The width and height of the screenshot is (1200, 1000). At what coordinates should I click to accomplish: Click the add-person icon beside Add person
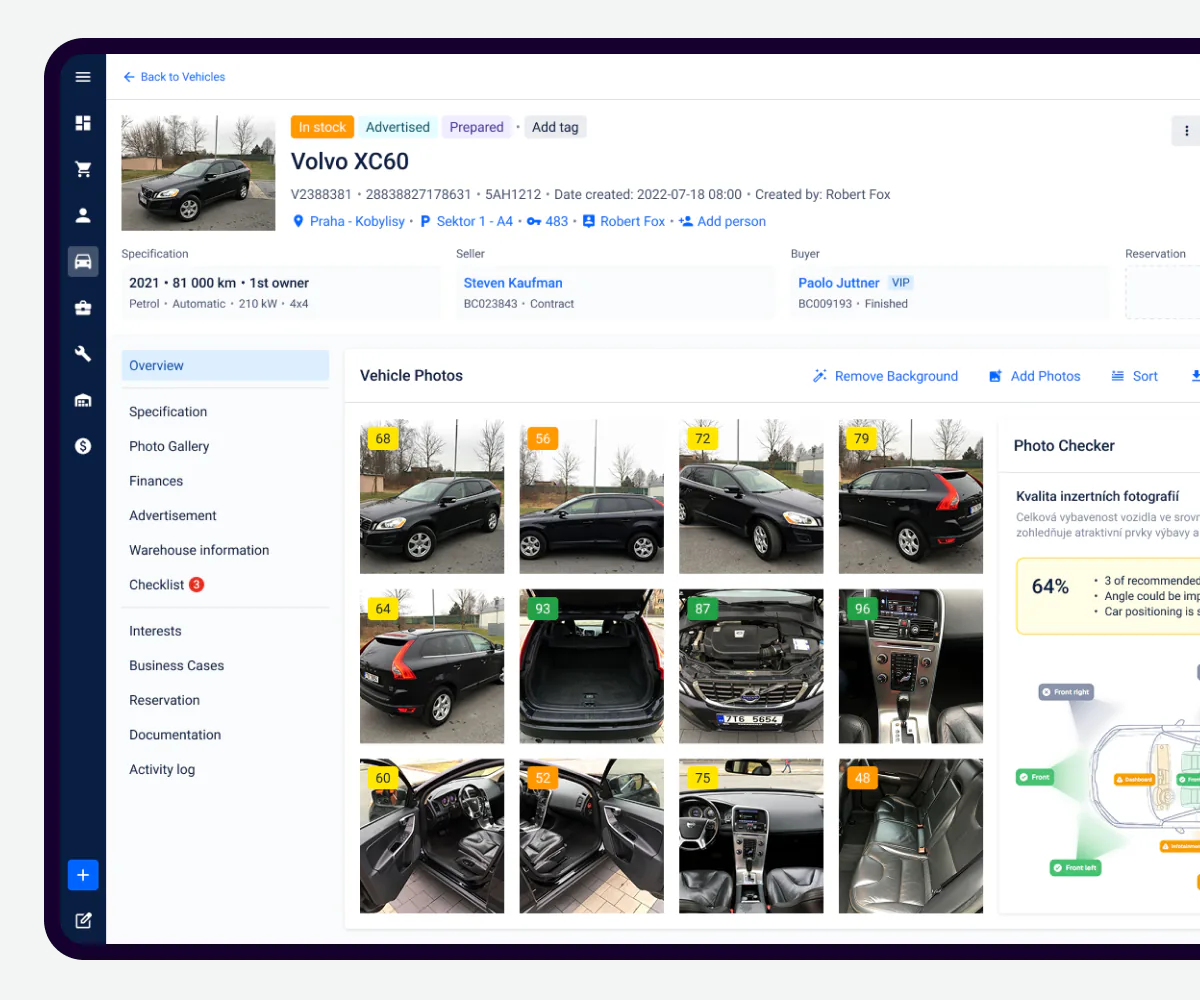click(x=686, y=221)
